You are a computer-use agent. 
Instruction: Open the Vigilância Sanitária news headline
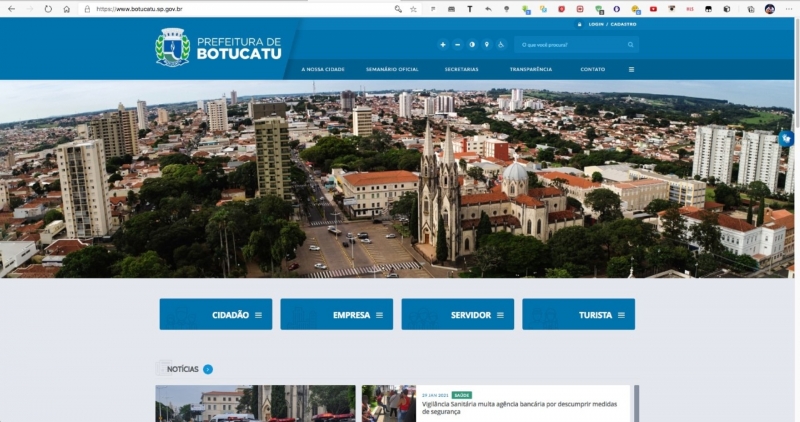point(519,407)
